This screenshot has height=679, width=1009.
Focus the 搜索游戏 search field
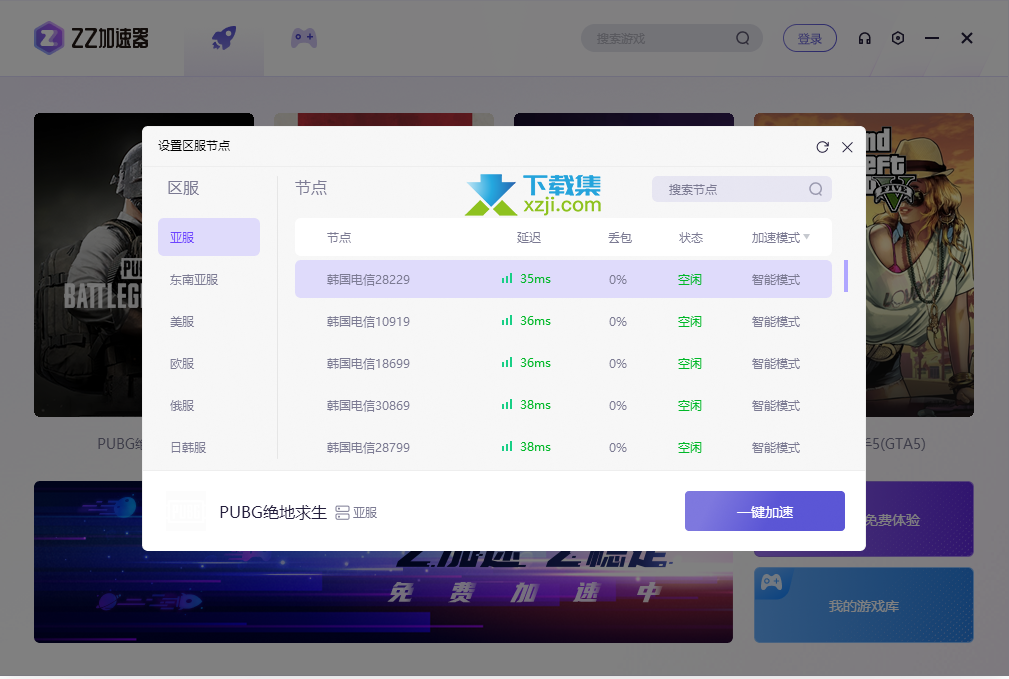pos(672,39)
